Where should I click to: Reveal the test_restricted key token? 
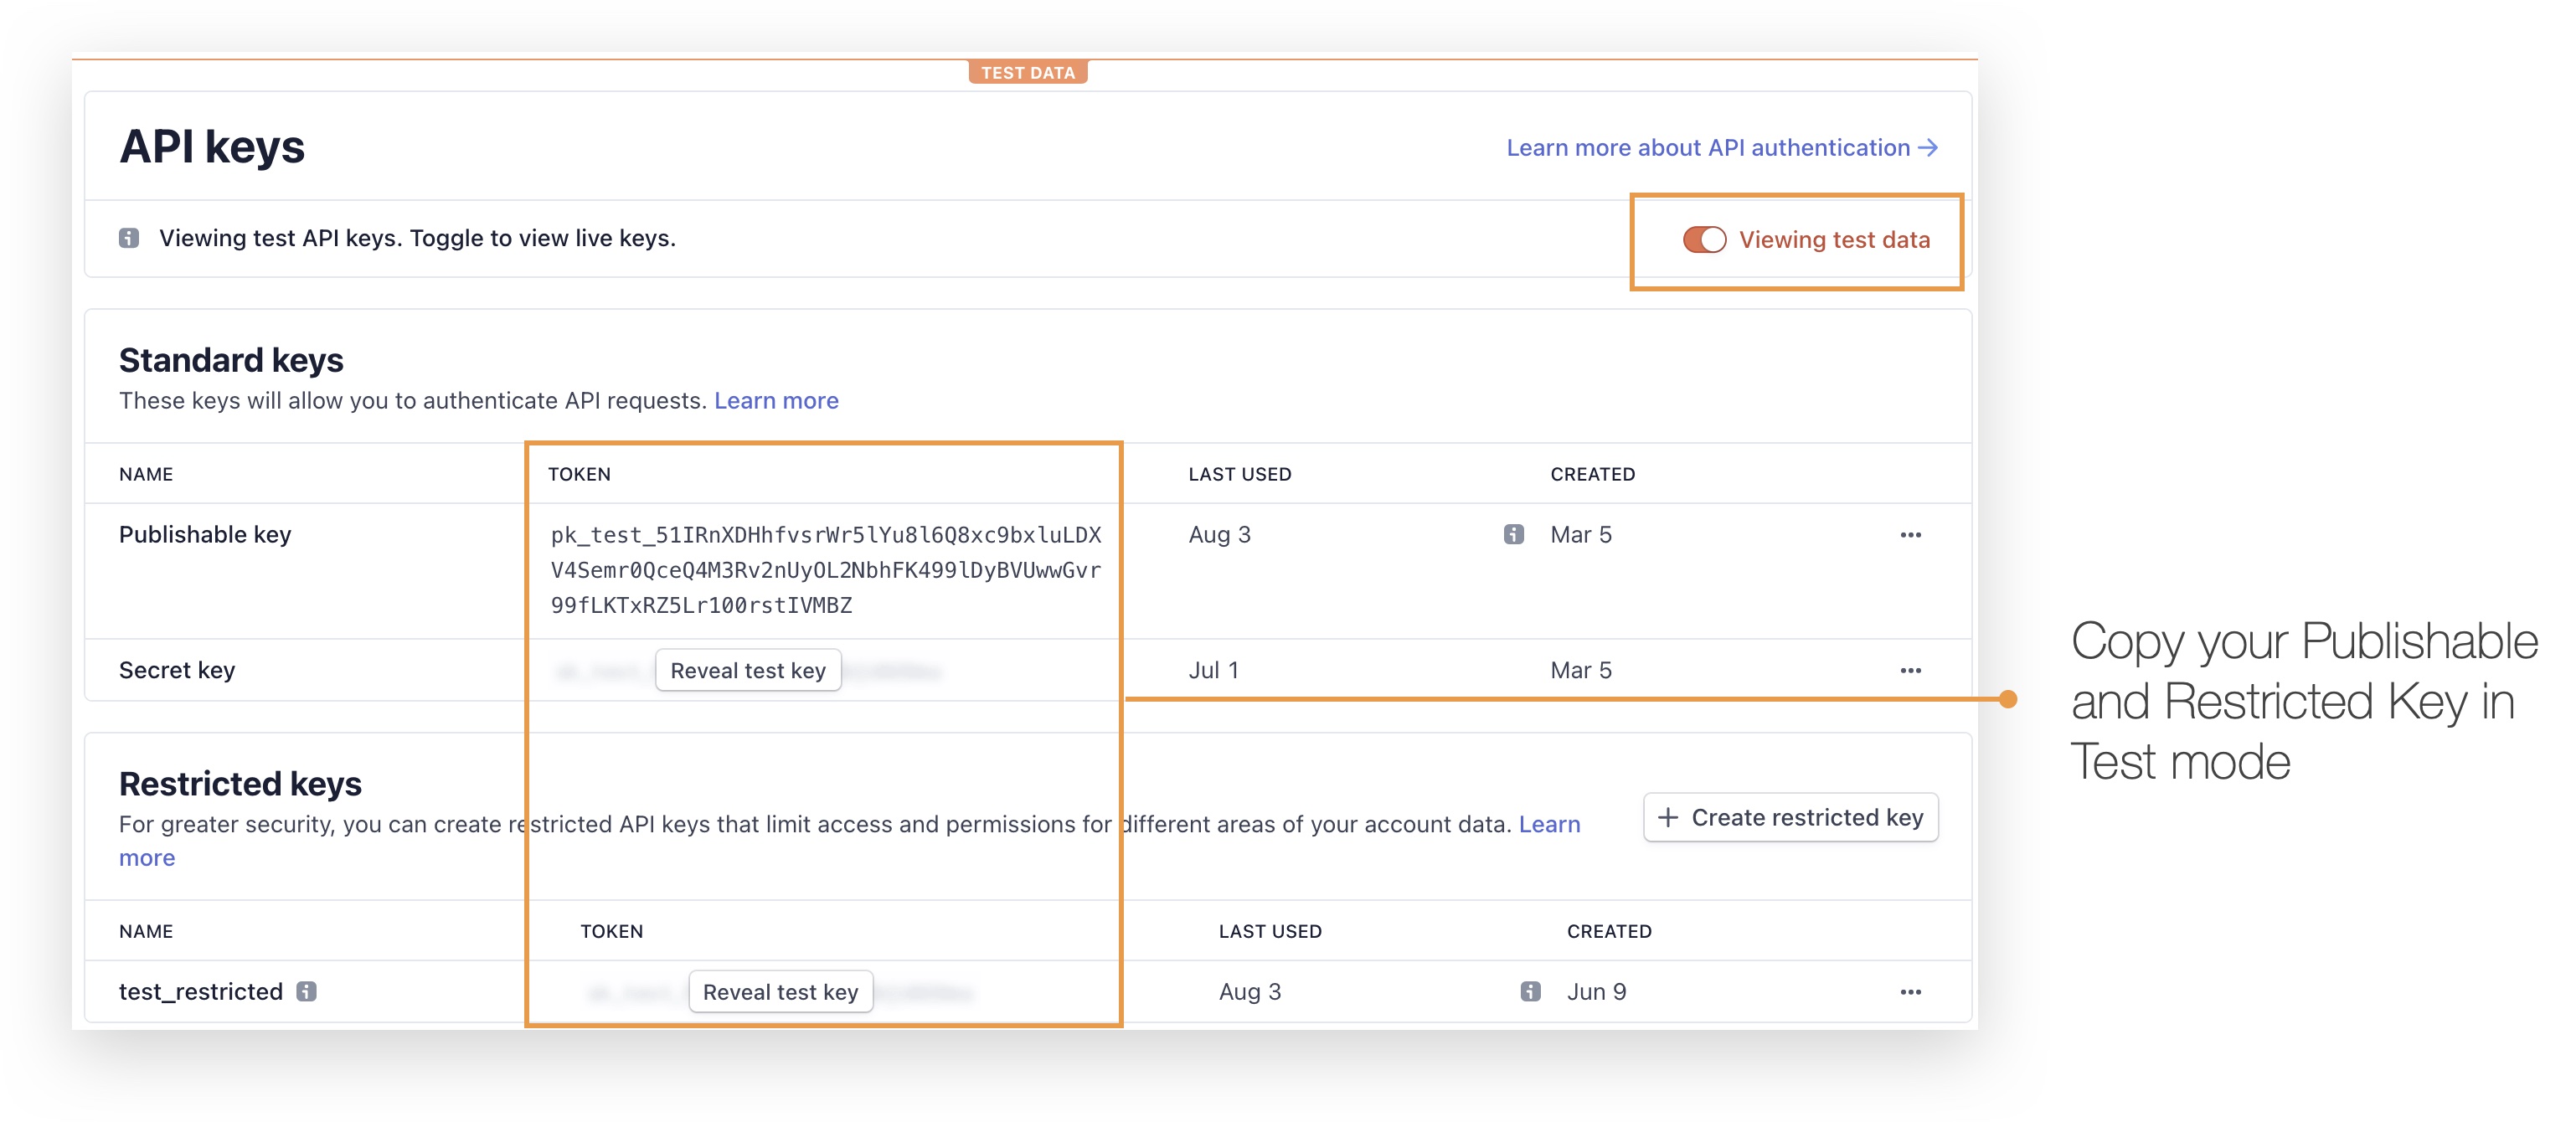point(780,991)
